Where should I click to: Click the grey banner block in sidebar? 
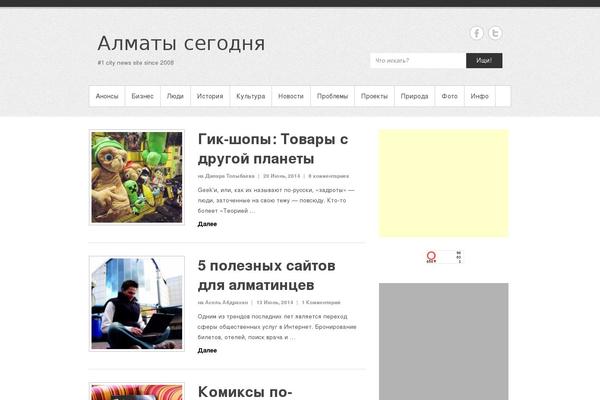pyautogui.click(x=443, y=341)
